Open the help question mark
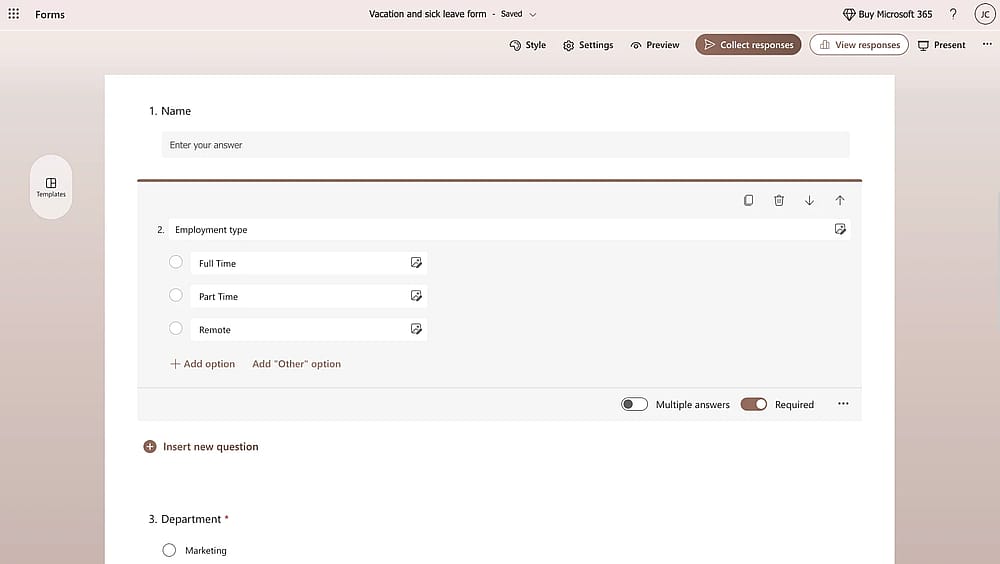1000x564 pixels. [953, 14]
